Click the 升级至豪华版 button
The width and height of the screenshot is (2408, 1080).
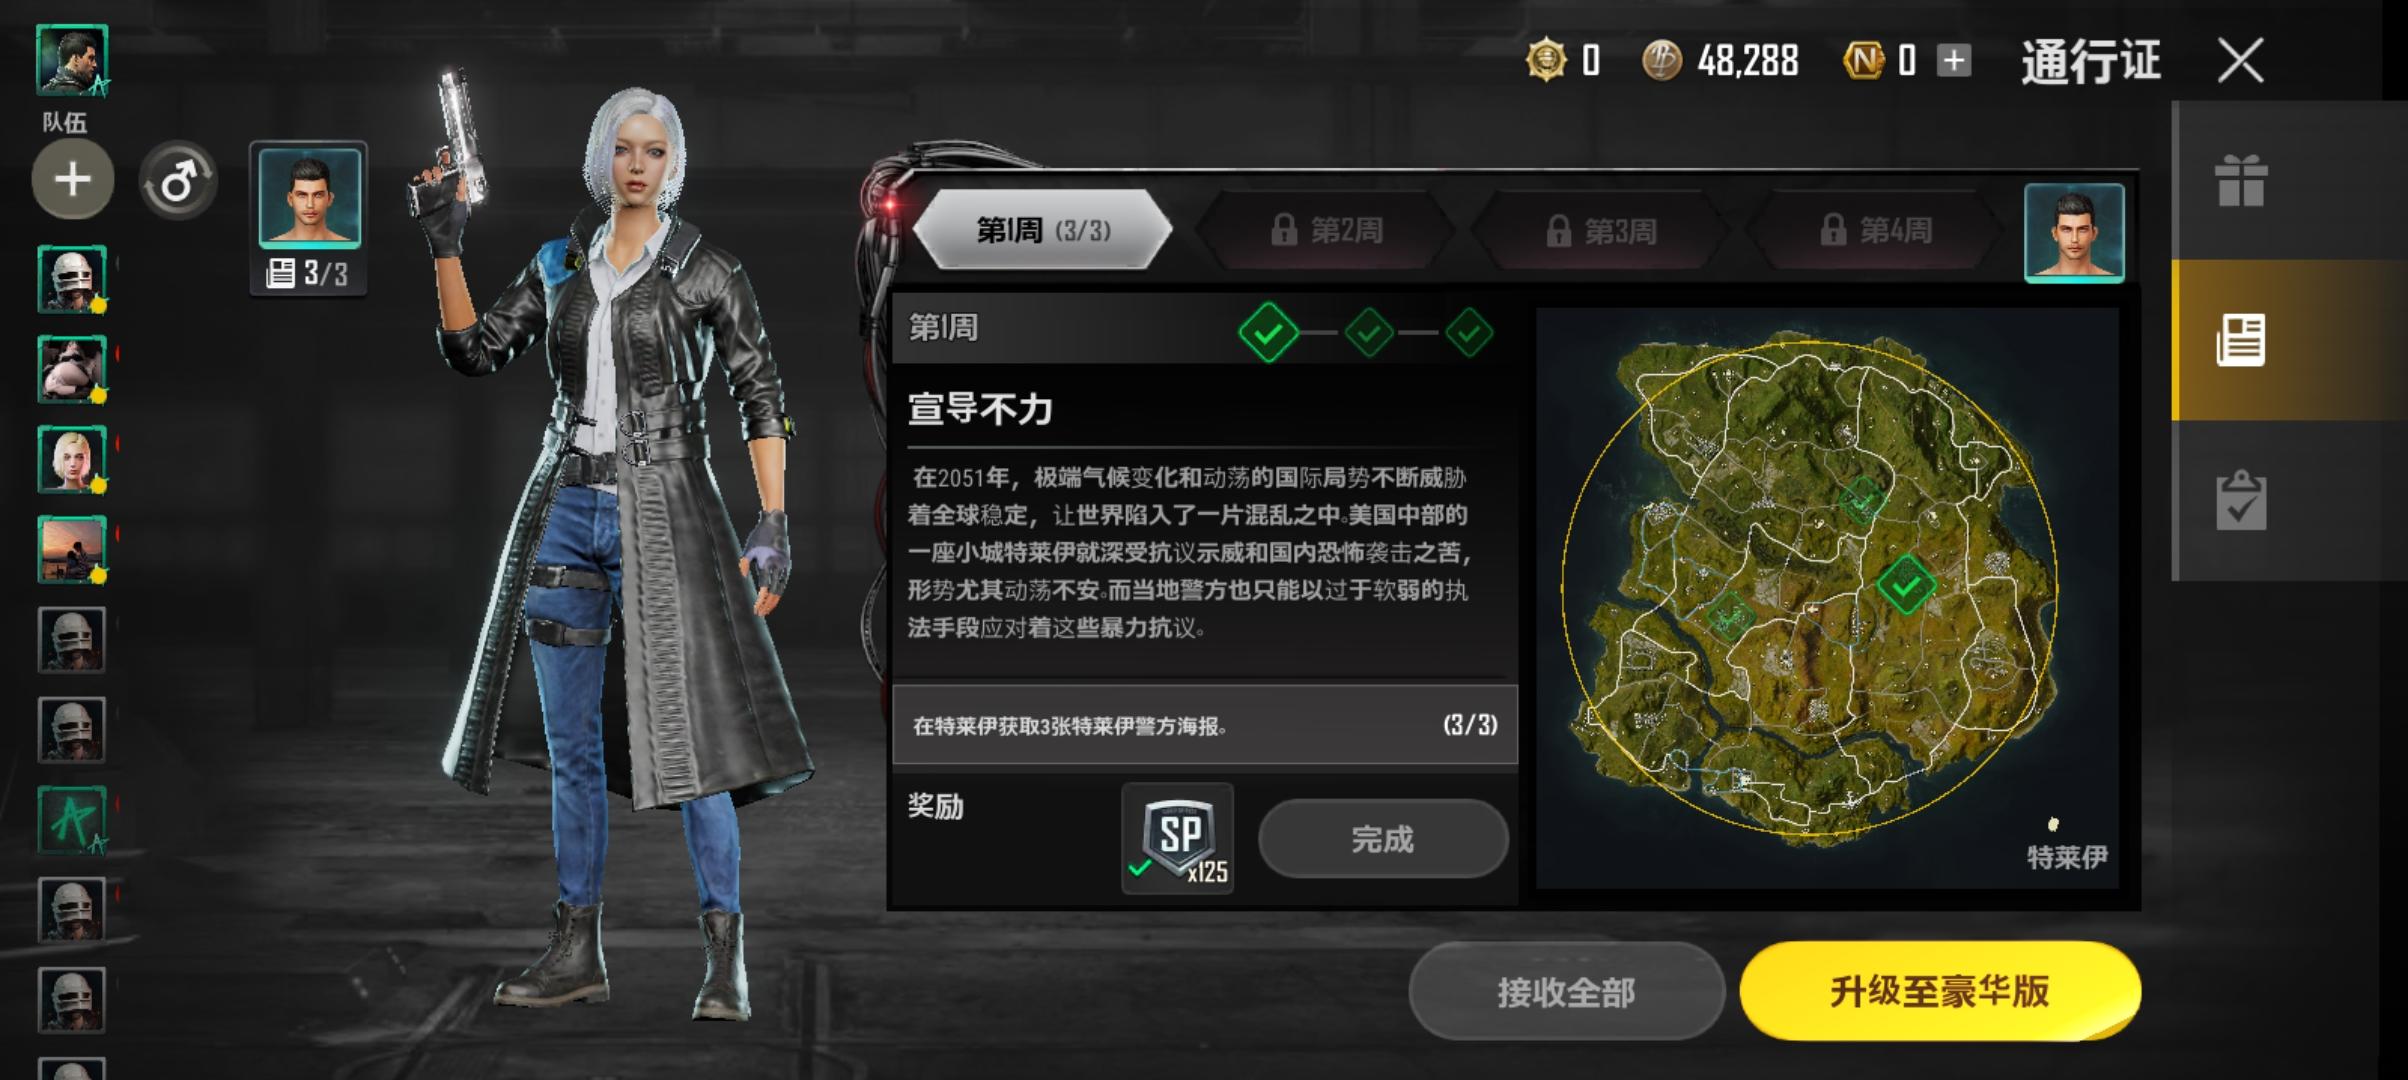click(1940, 991)
